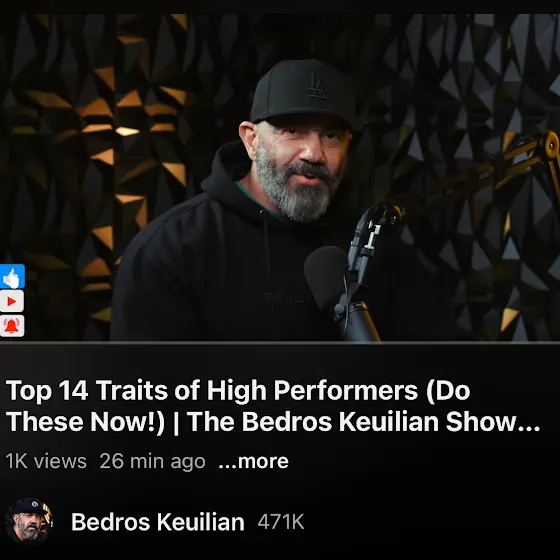This screenshot has width=560, height=560.
Task: Open the Bedros Keuilian channel avatar
Action: 29,521
